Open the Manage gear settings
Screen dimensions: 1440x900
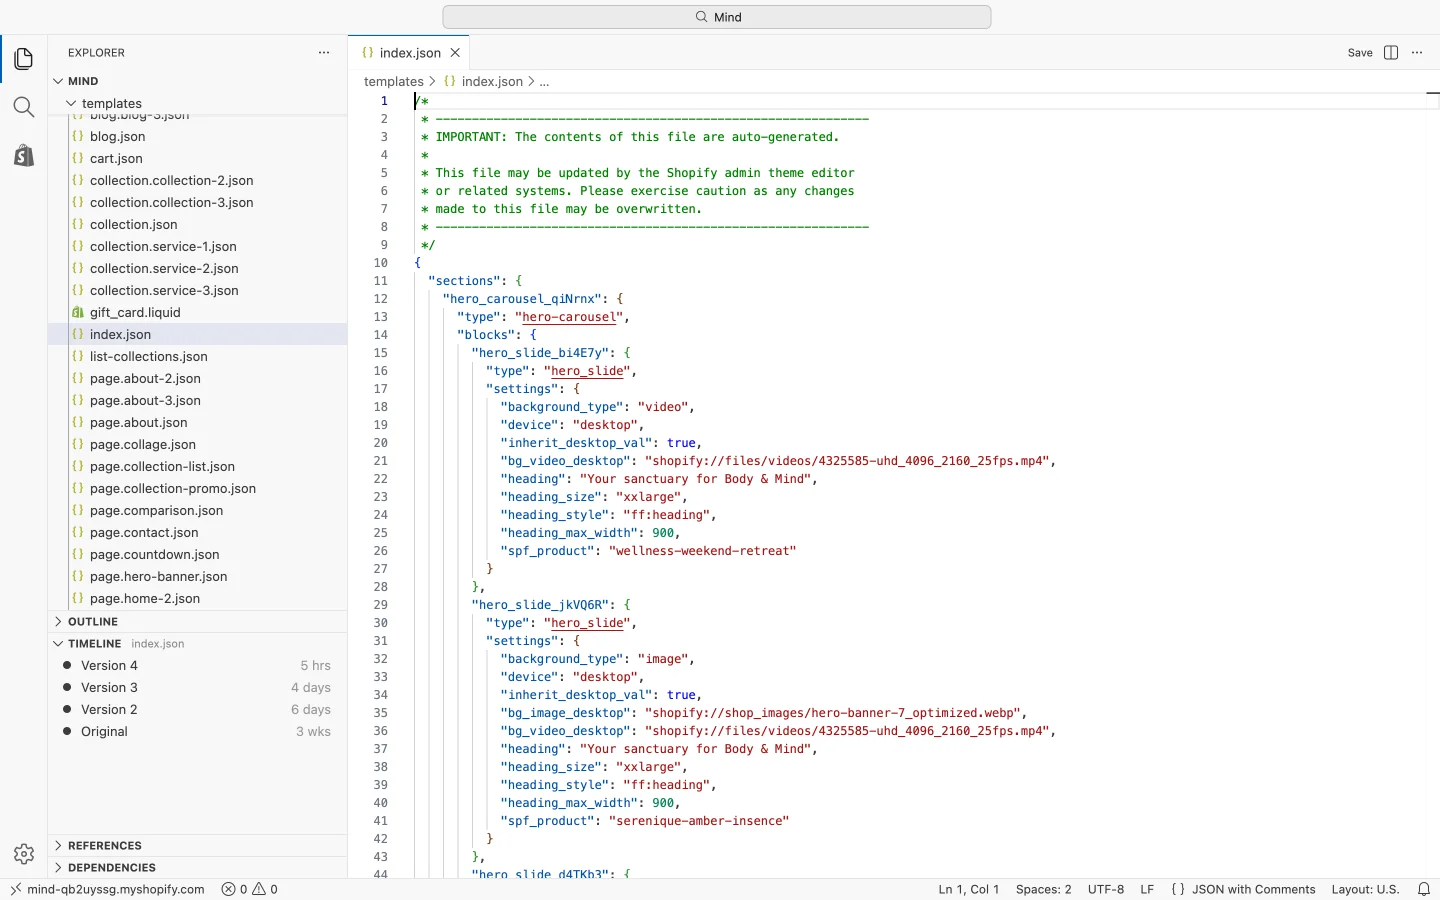[24, 854]
